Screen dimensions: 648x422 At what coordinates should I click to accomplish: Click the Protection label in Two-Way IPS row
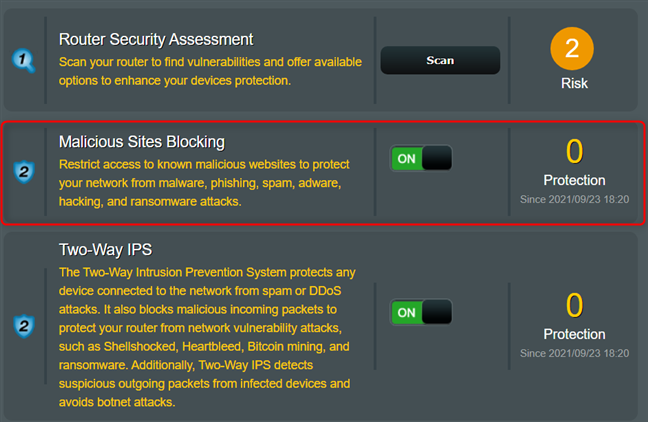[574, 334]
